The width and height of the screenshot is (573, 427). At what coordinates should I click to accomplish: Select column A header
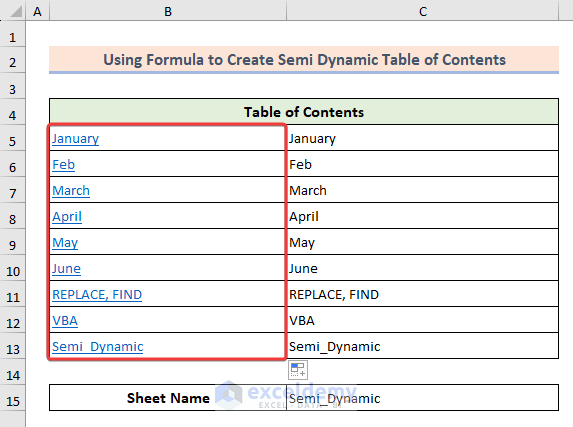(x=37, y=11)
